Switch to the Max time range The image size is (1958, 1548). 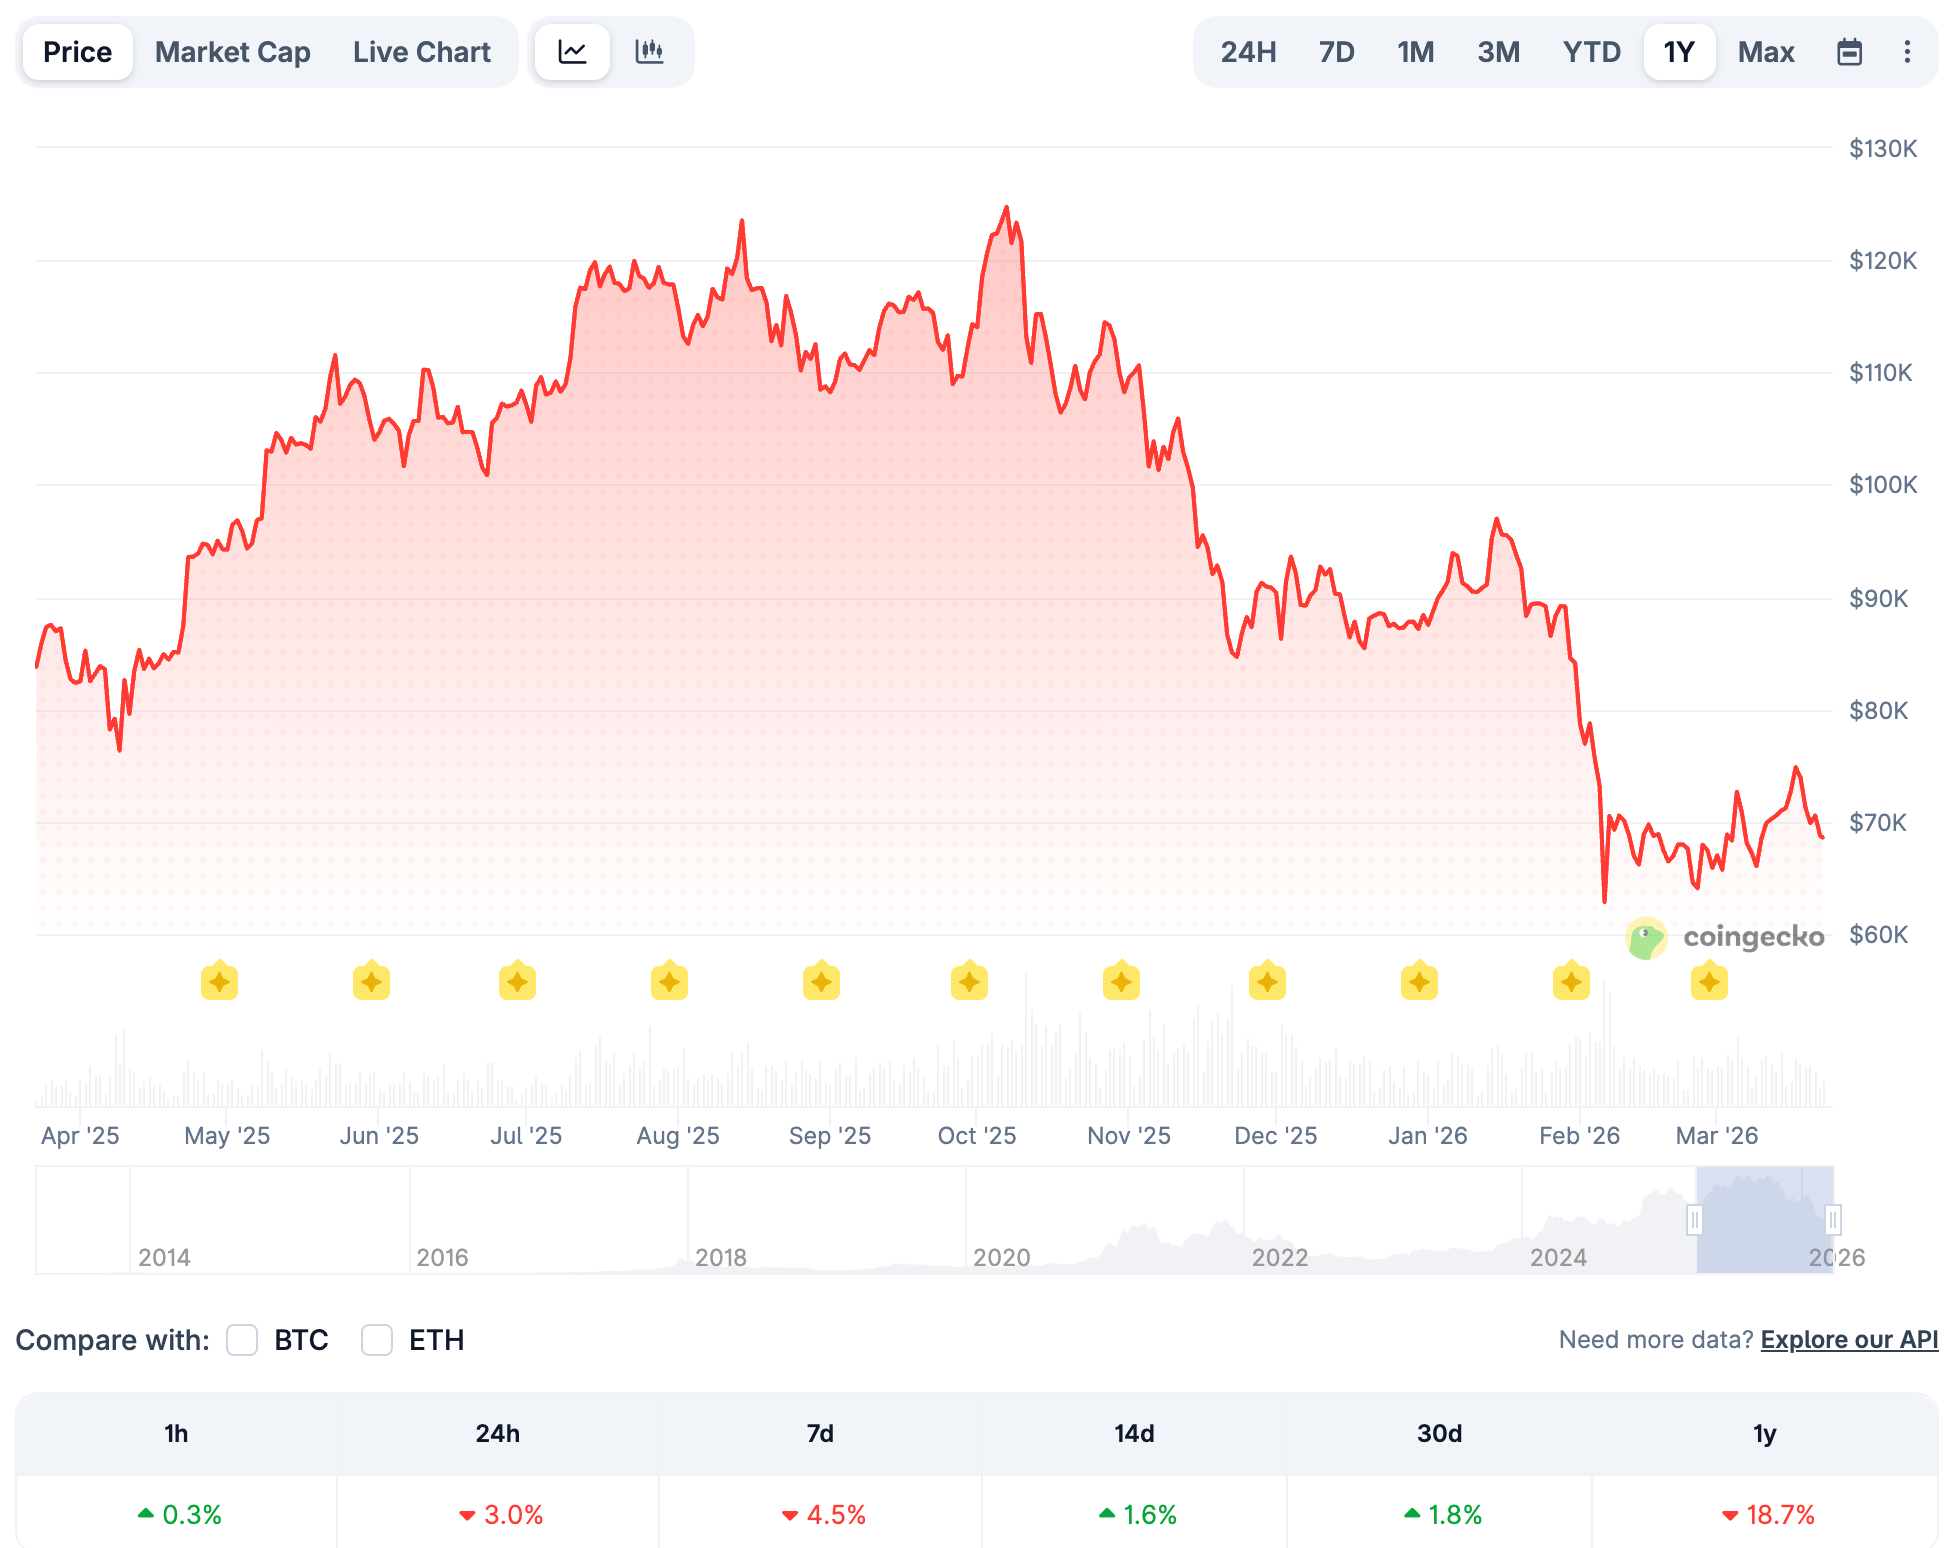pos(1765,52)
